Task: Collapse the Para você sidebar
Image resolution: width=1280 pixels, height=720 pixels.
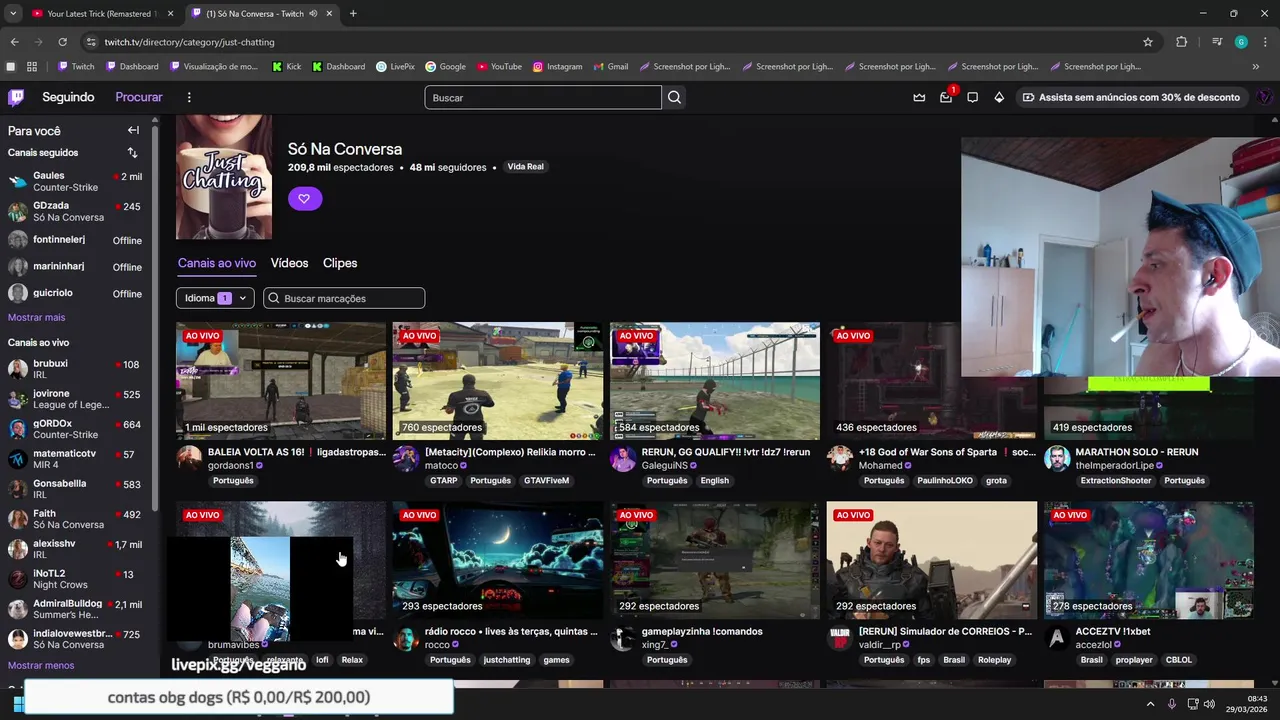Action: (133, 130)
